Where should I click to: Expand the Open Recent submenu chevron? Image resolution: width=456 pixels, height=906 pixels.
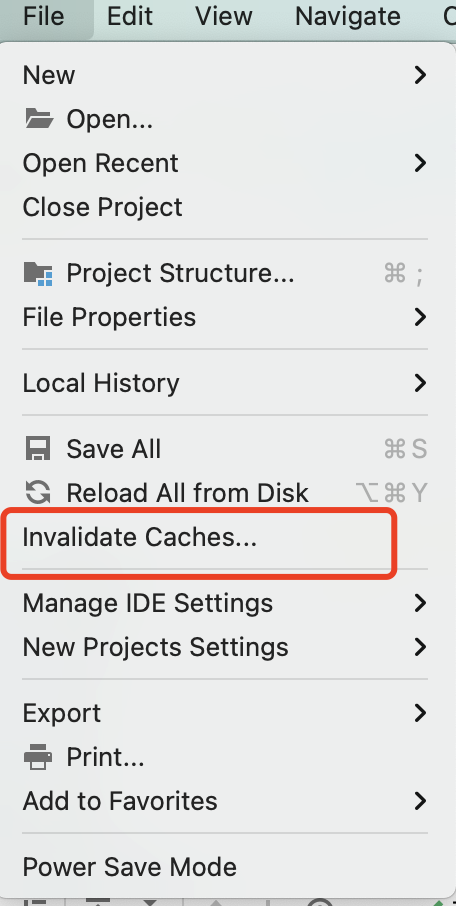420,163
